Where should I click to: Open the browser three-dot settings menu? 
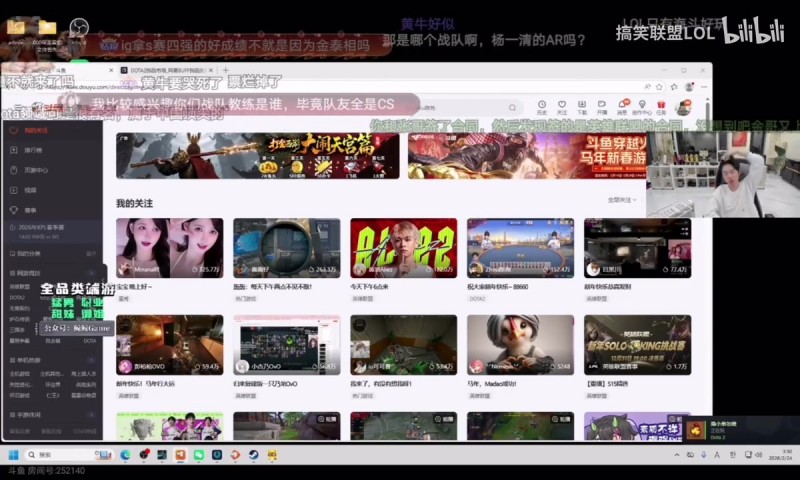[704, 87]
